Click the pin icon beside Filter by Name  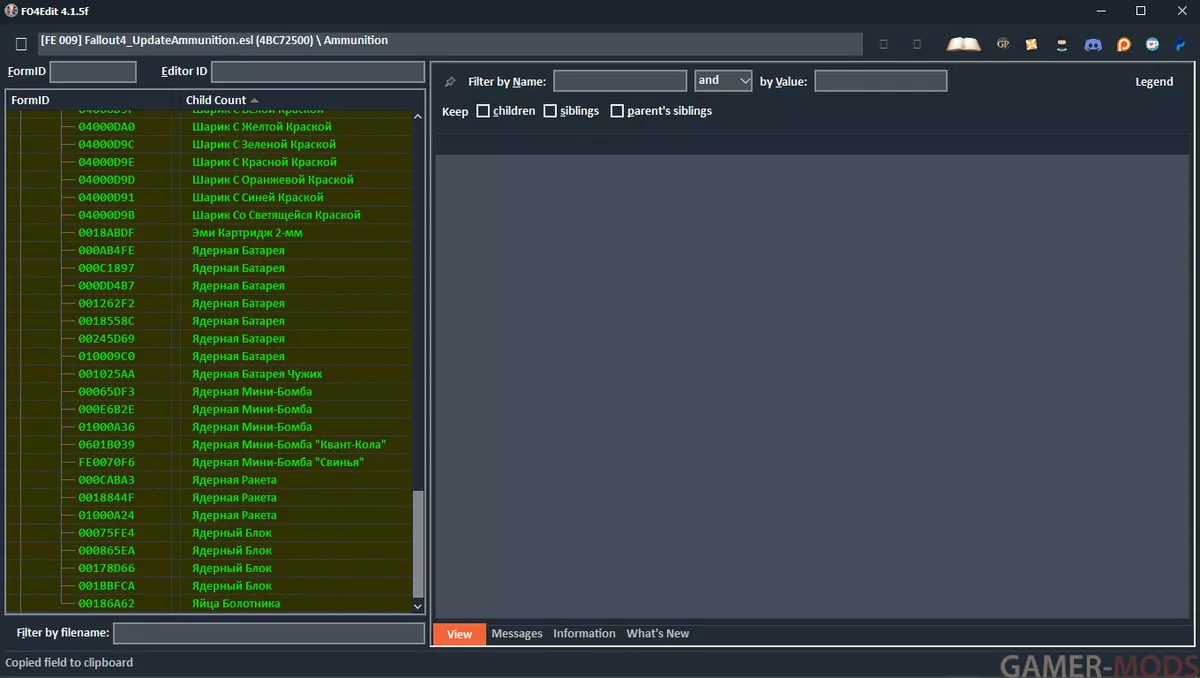pyautogui.click(x=450, y=82)
